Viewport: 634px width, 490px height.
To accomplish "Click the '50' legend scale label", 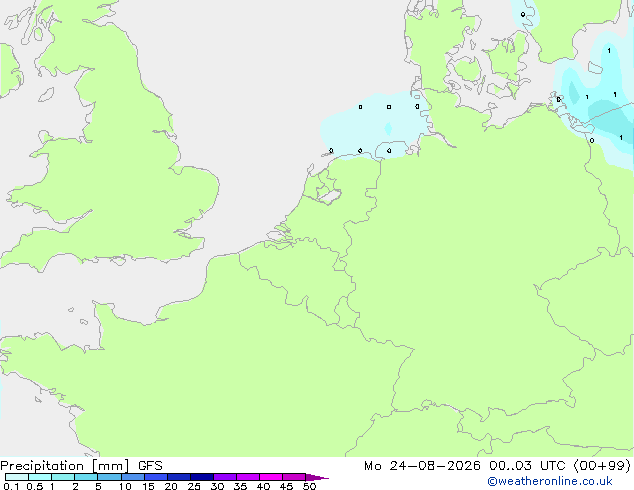I will point(309,486).
